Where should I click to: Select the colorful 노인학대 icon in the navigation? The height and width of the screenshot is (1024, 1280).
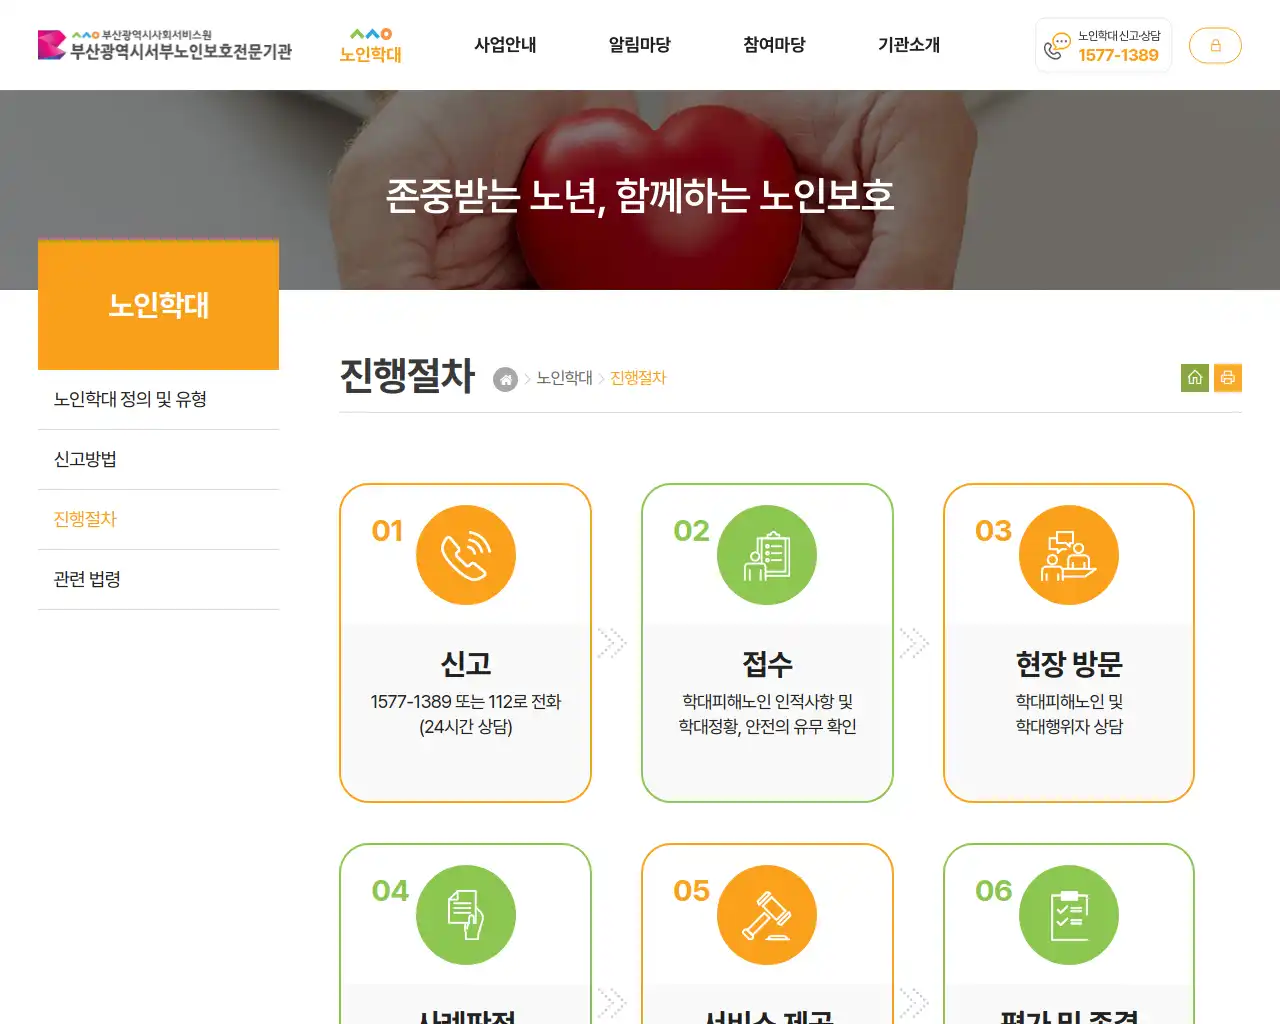point(370,44)
